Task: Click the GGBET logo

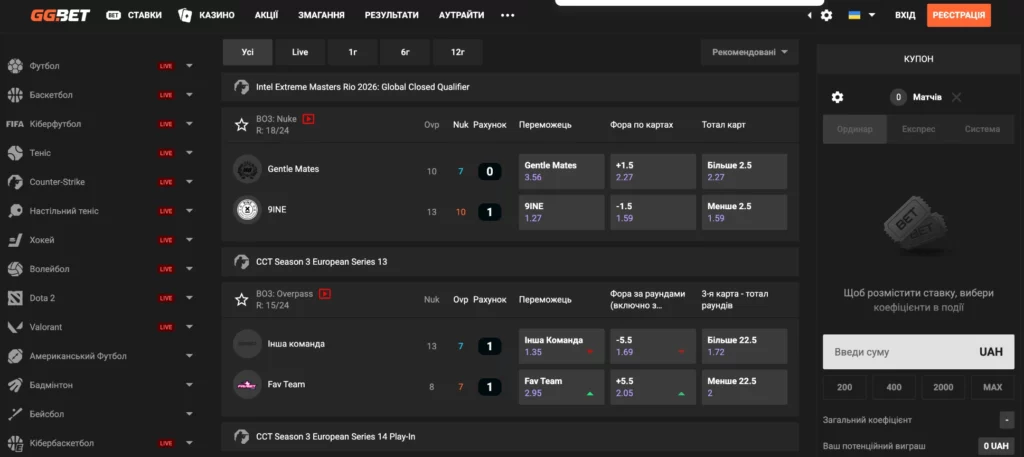Action: 48,14
